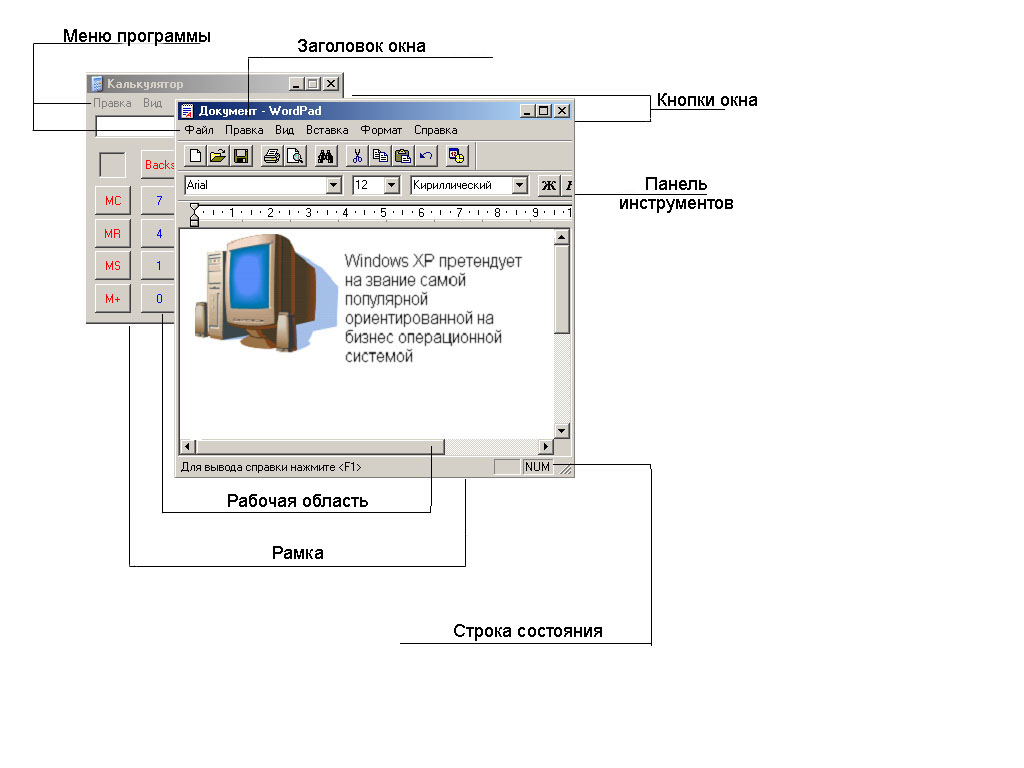
Task: Click the MC button in the Calculator
Action: [x=113, y=200]
